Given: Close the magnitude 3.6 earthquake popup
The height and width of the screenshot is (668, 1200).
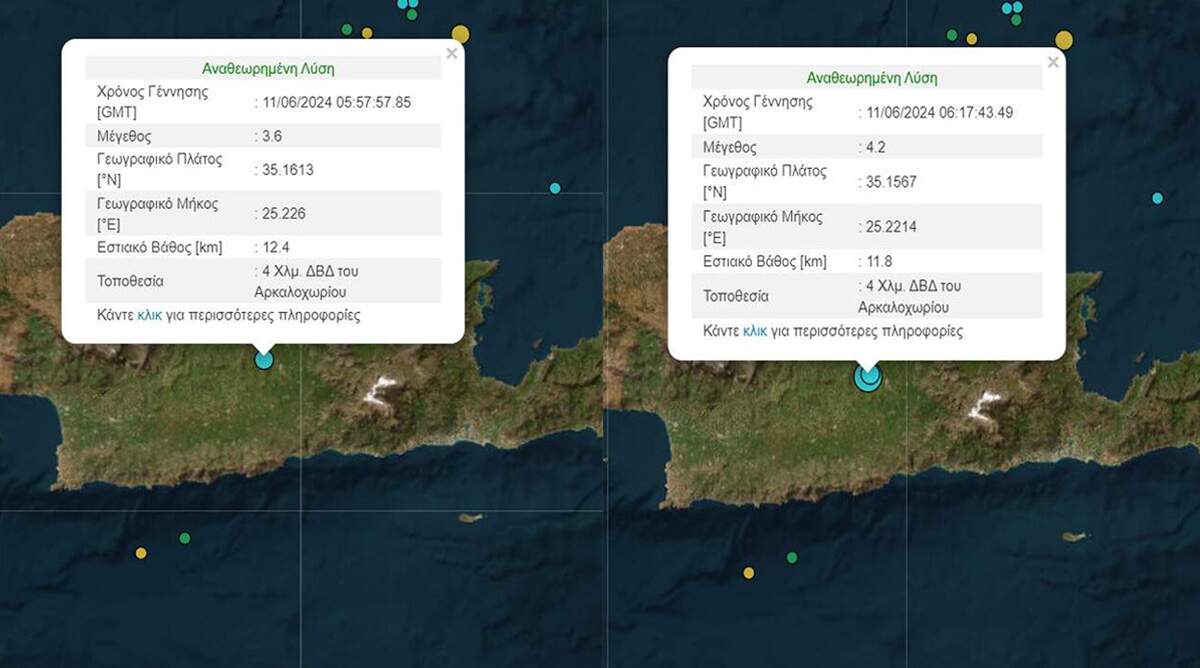Looking at the screenshot, I should 452,54.
